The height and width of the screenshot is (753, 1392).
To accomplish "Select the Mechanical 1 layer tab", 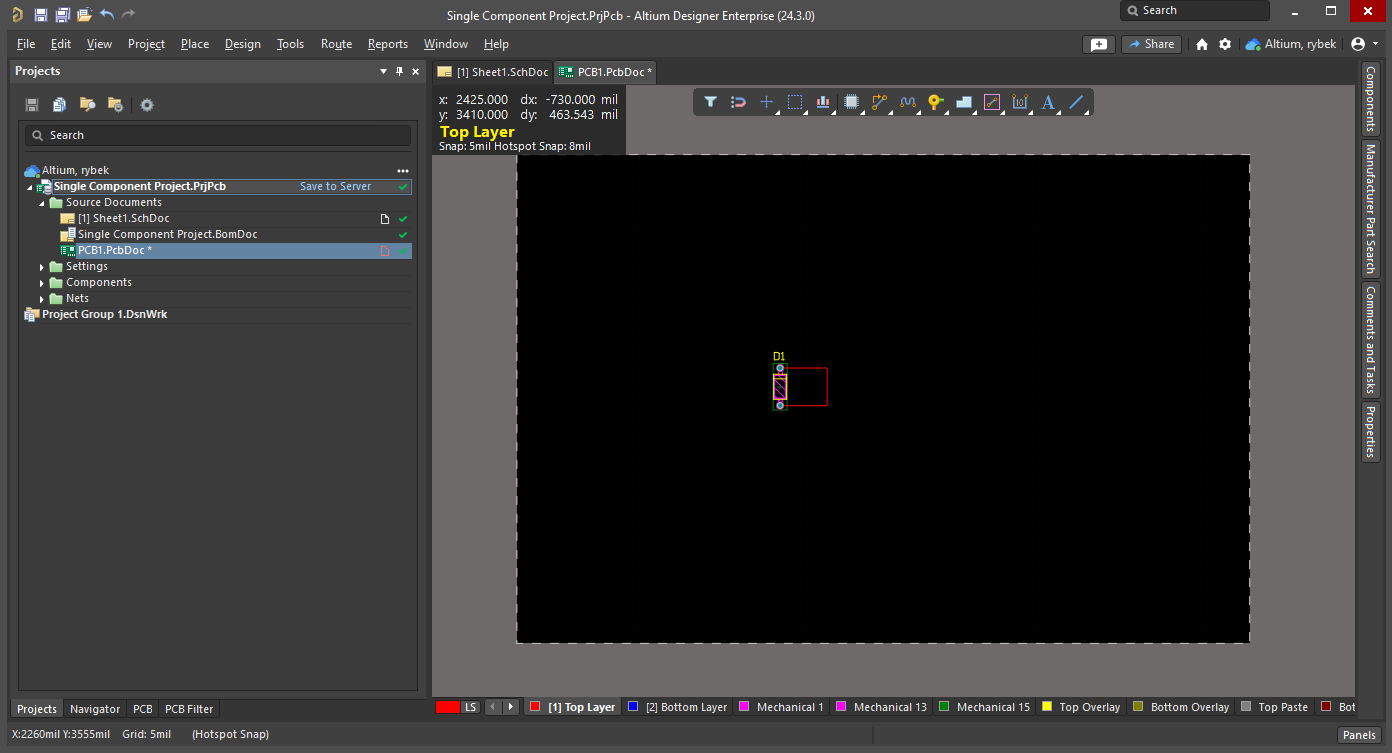I will pyautogui.click(x=781, y=707).
